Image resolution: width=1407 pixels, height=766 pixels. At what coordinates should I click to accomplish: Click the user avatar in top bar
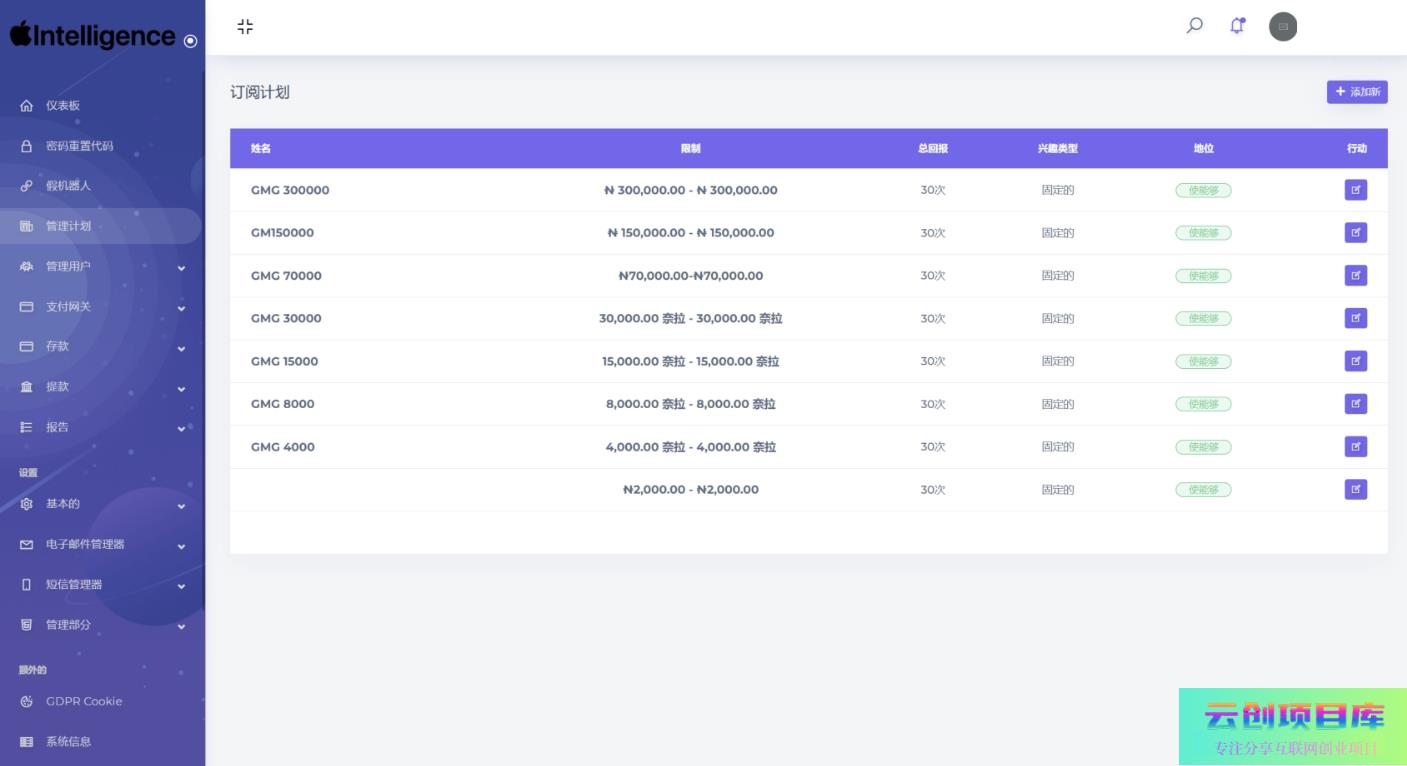[1282, 27]
